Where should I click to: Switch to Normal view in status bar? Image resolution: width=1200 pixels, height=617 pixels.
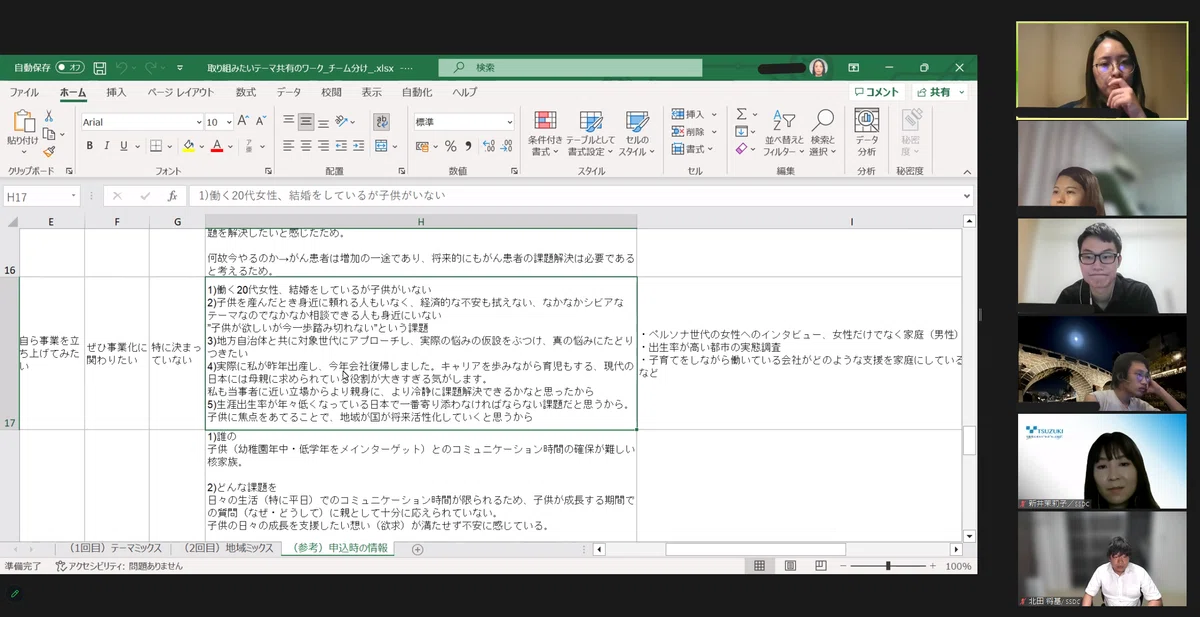click(759, 566)
